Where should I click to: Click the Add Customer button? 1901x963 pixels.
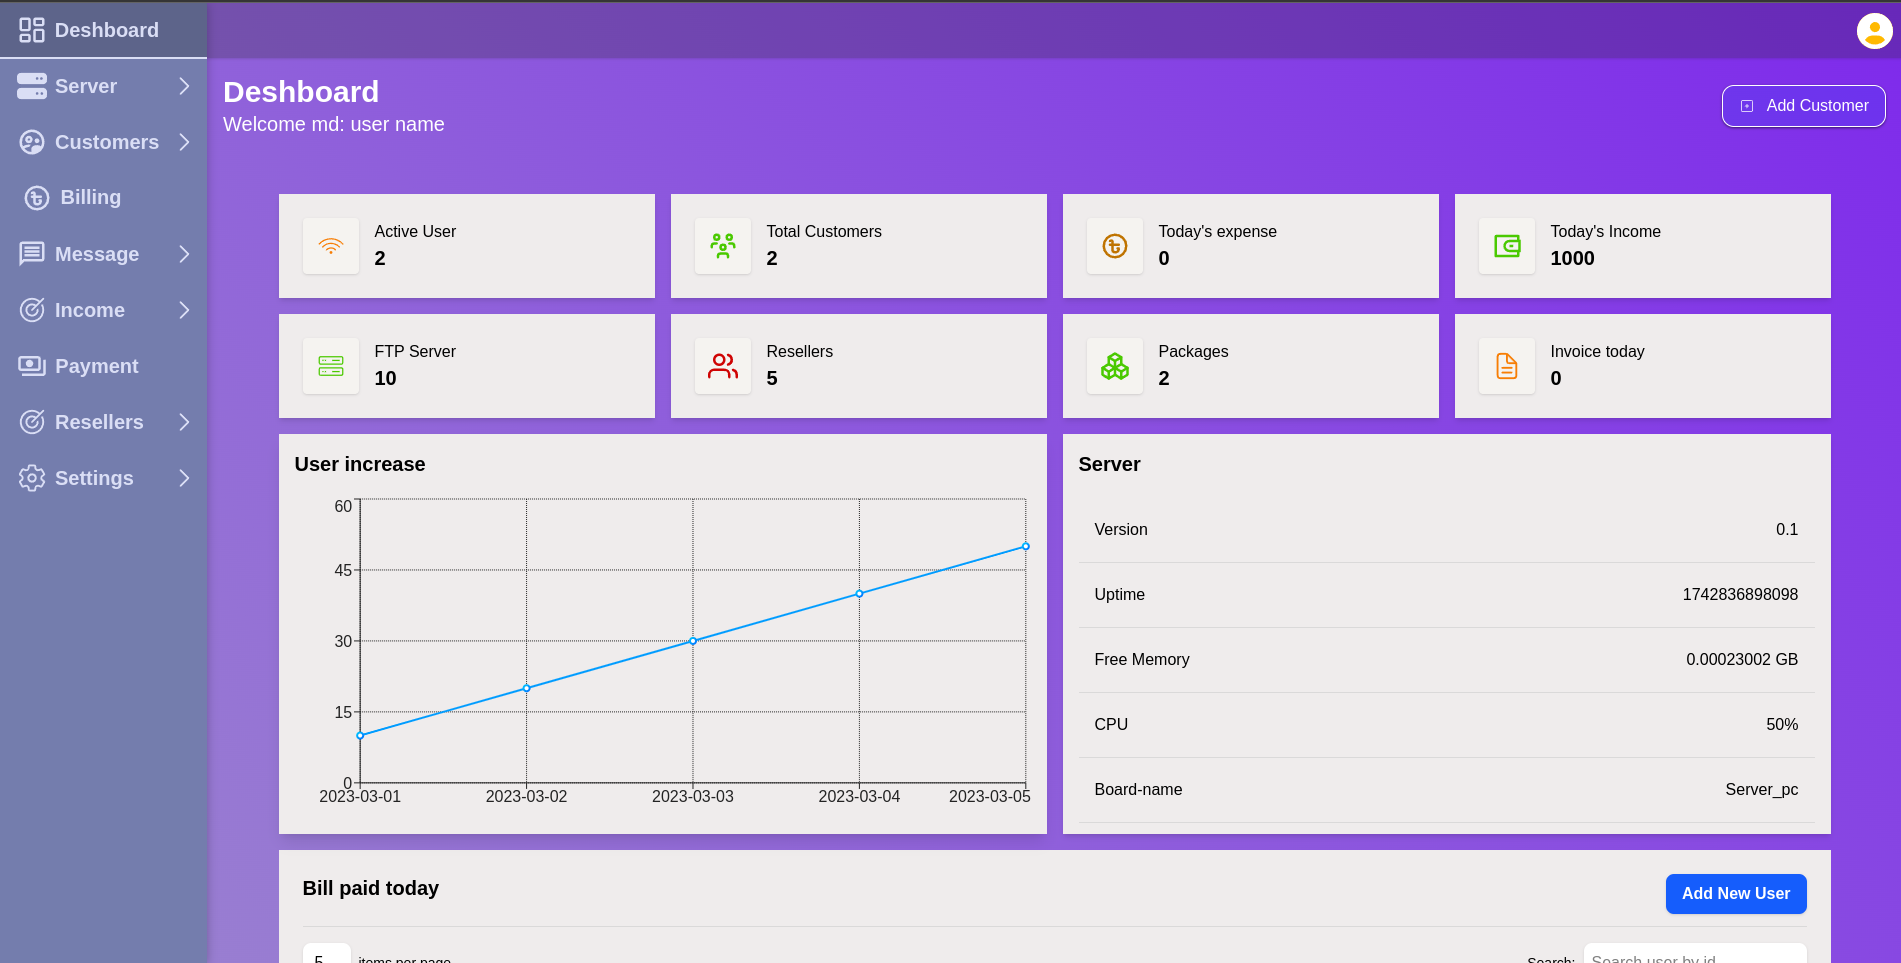(x=1802, y=106)
